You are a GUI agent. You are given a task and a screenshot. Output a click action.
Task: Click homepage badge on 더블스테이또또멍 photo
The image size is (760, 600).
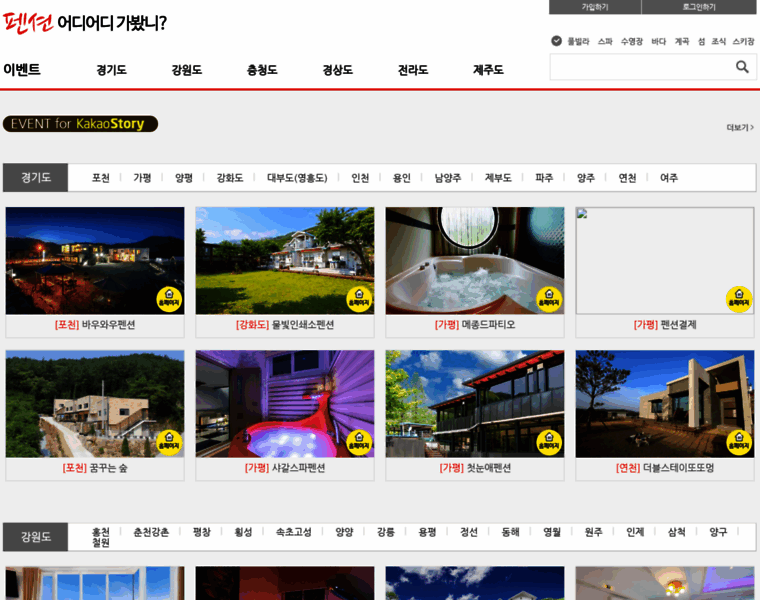[x=739, y=442]
